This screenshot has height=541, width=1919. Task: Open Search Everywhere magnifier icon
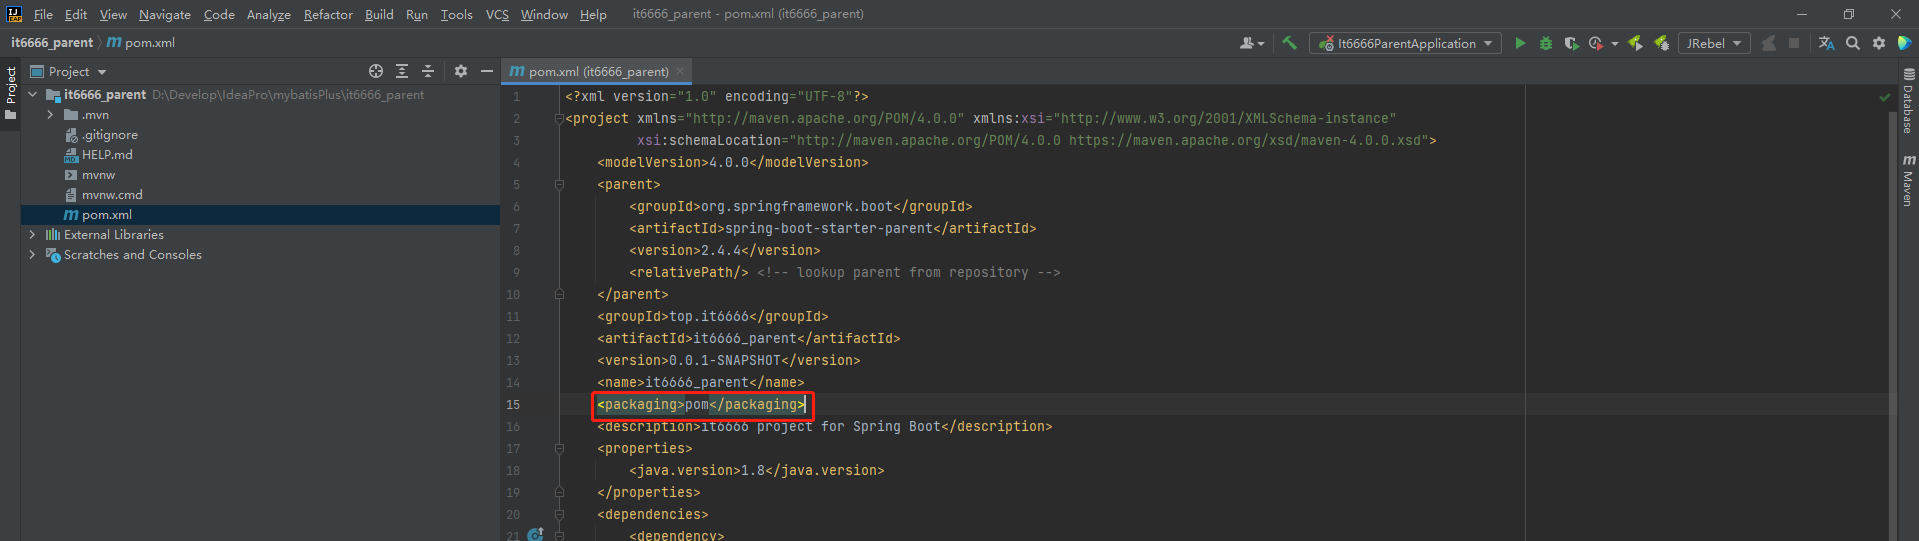tap(1853, 43)
